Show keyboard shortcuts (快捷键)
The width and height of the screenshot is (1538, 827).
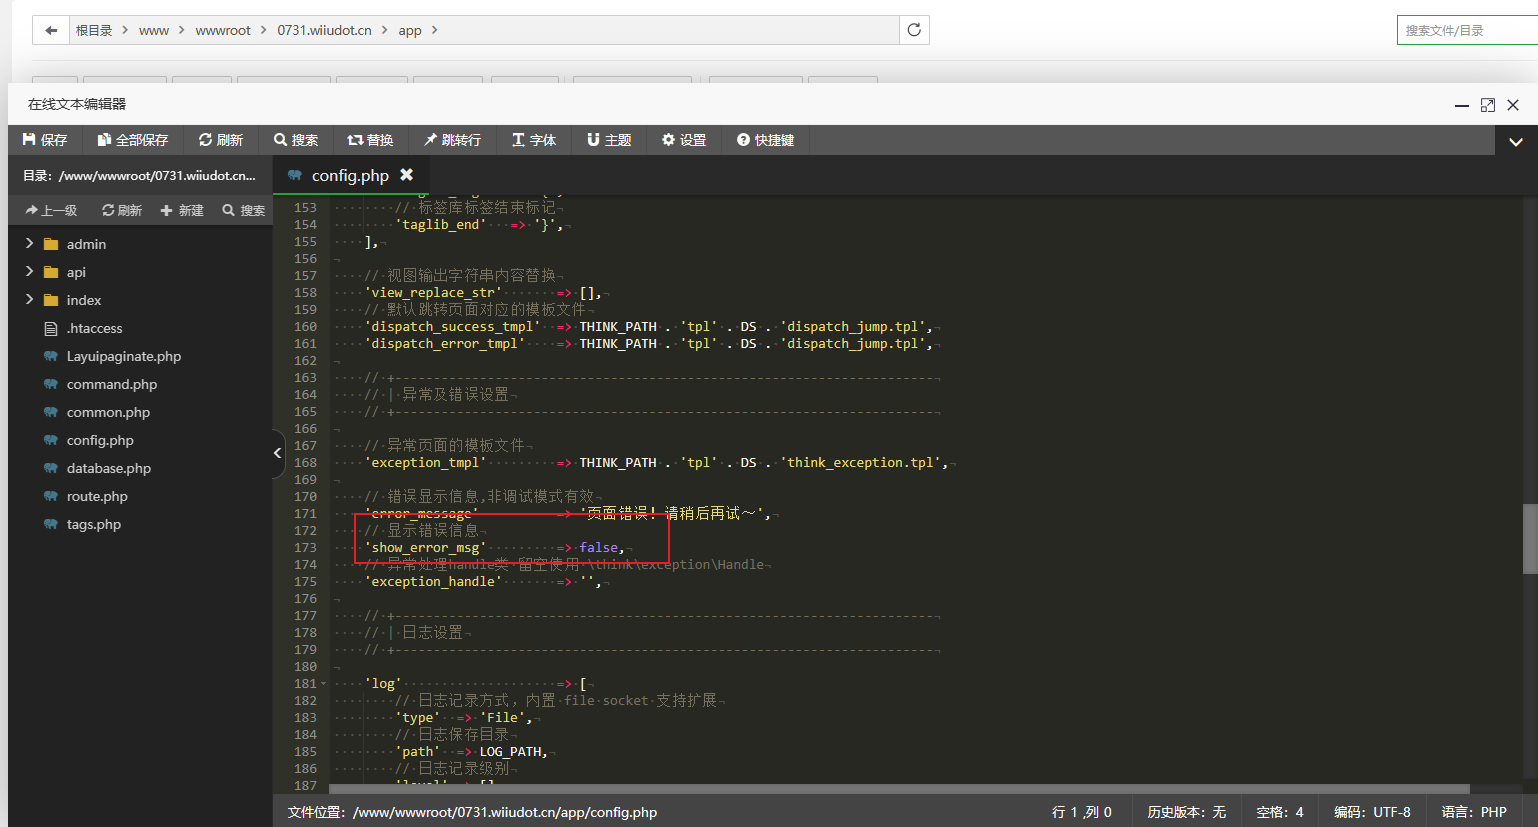(x=765, y=140)
